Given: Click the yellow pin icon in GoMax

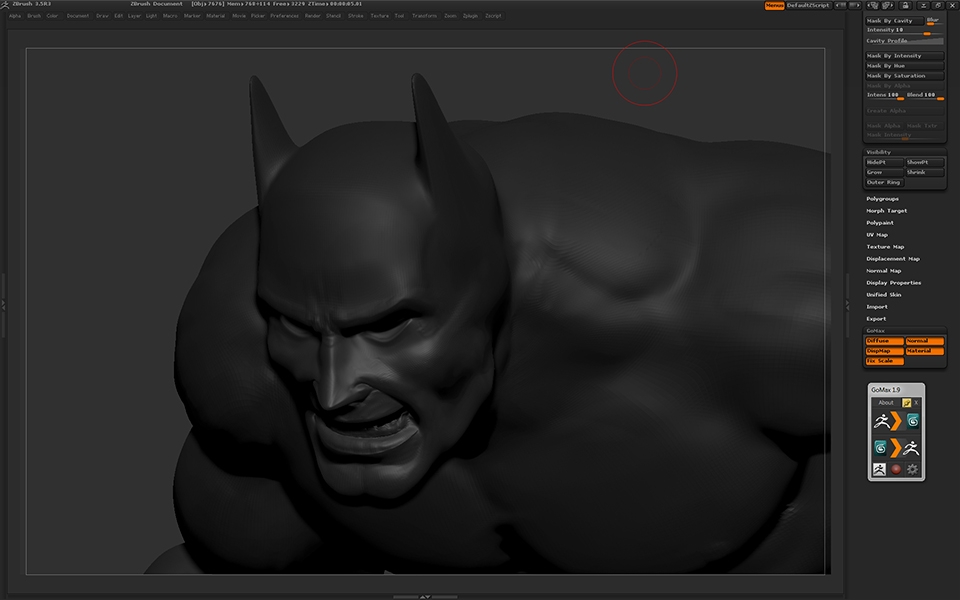Looking at the screenshot, I should click(906, 403).
